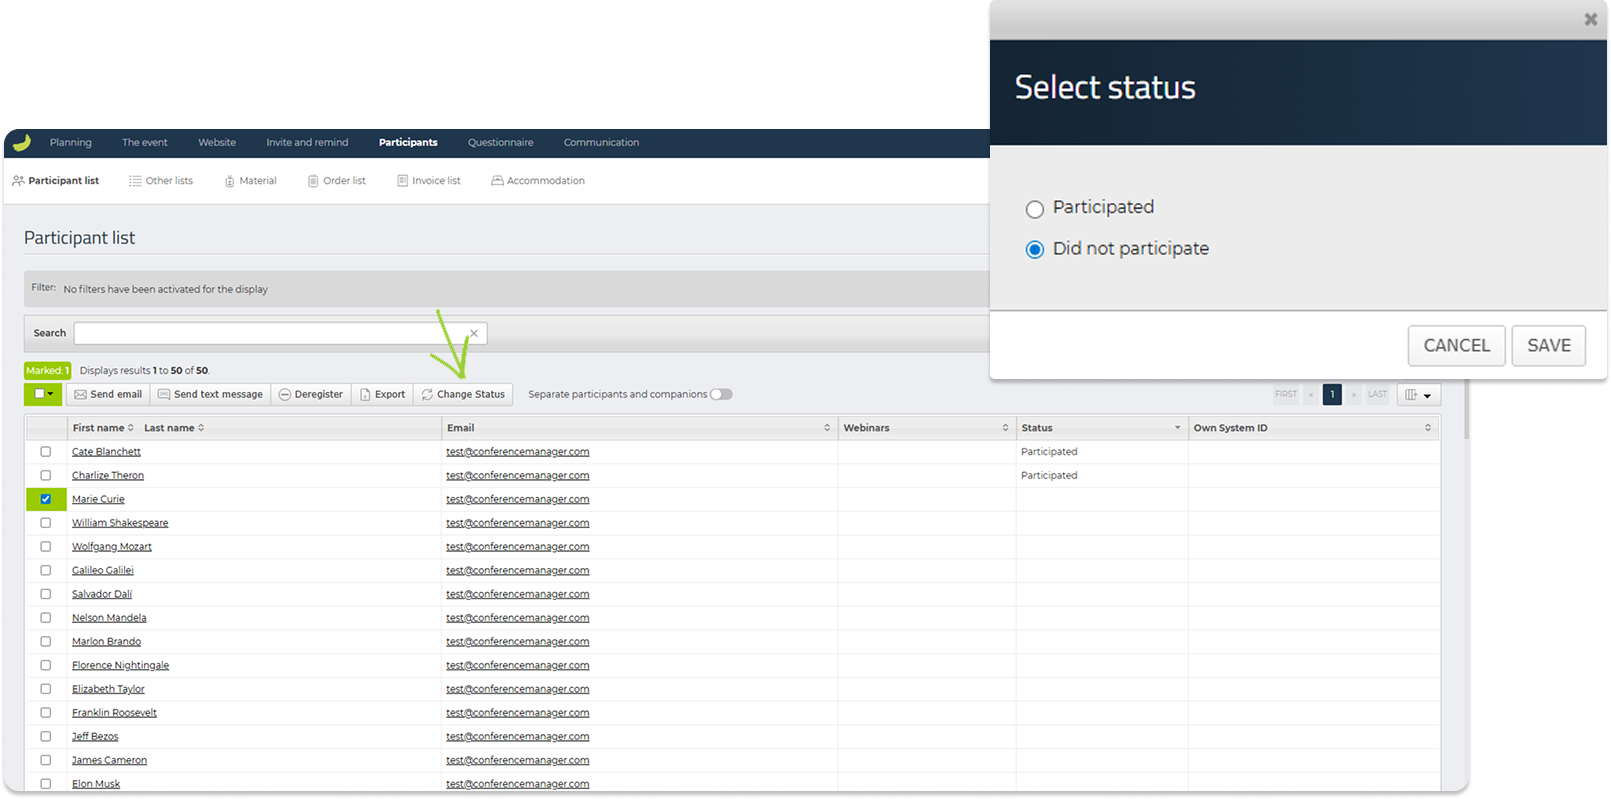Sort by First name column arrows
The image size is (1611, 799).
click(130, 428)
